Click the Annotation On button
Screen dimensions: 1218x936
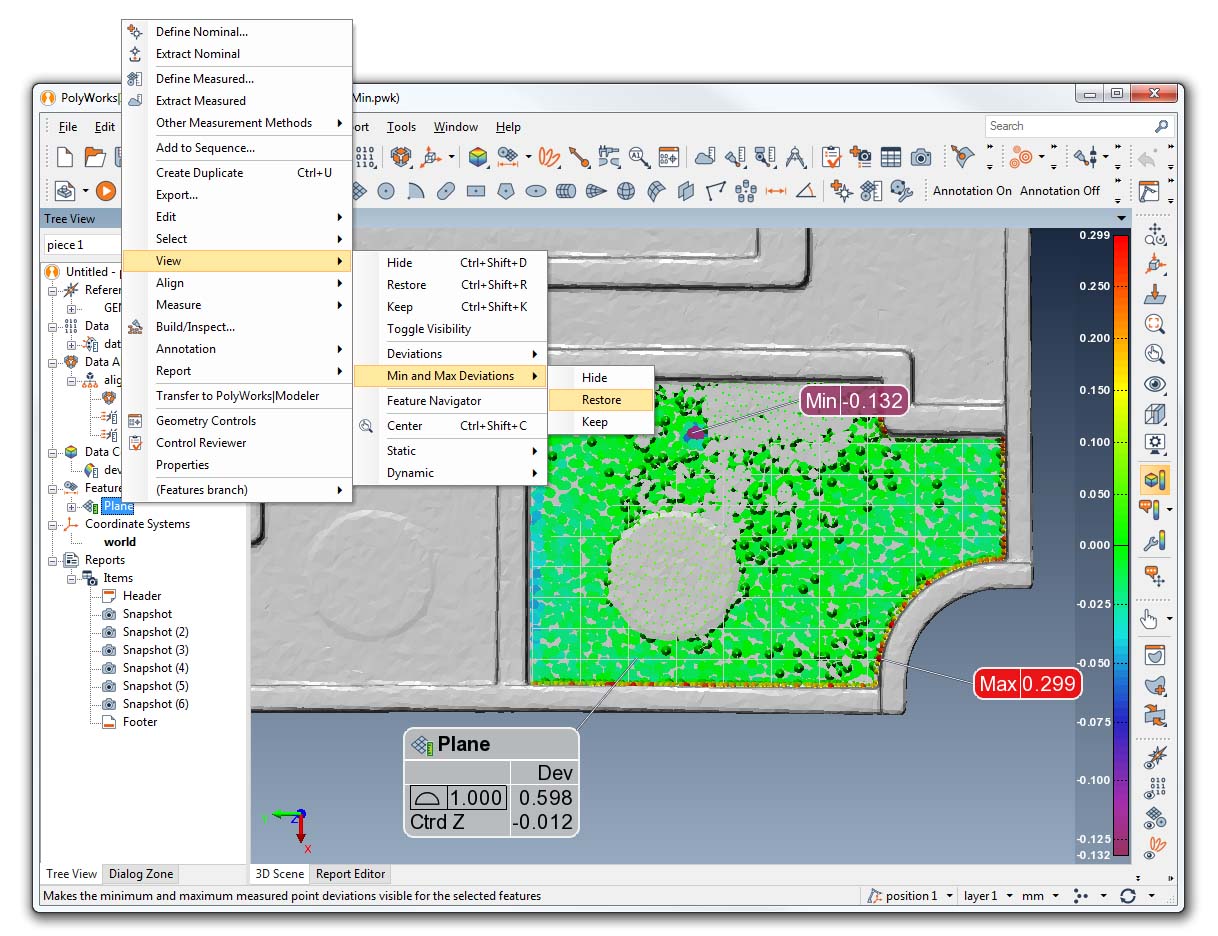(972, 191)
